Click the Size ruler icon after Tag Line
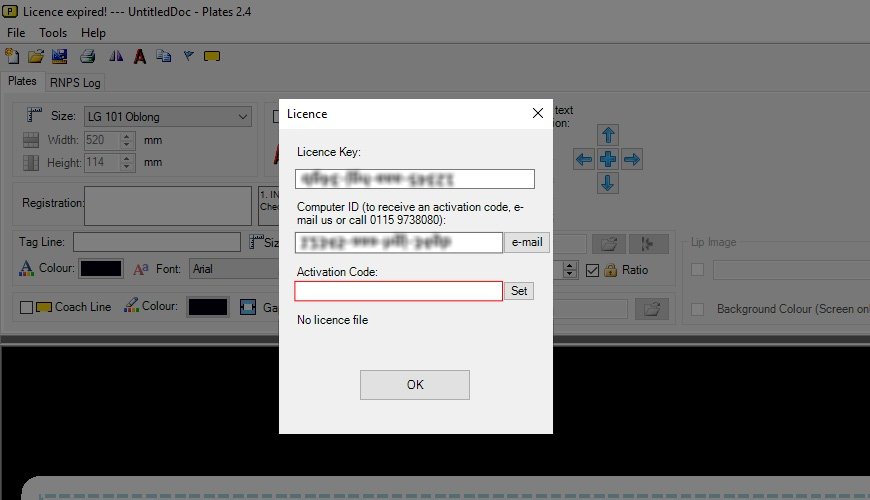Viewport: 870px width, 500px height. pos(256,242)
